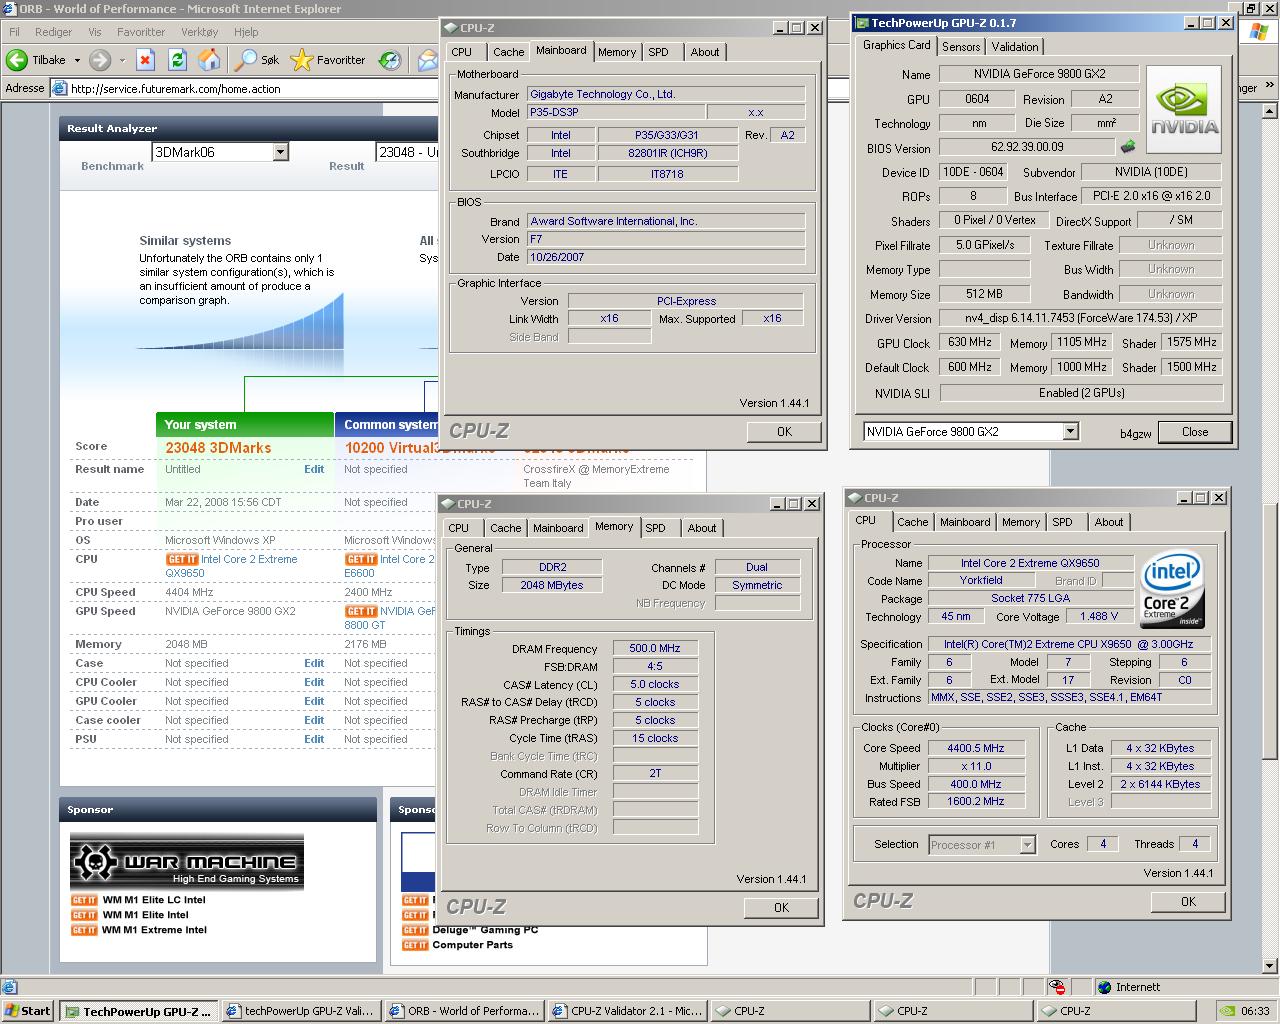The image size is (1280, 1024).
Task: Click GET IT badge beside Computer Parts
Action: pyautogui.click(x=415, y=945)
